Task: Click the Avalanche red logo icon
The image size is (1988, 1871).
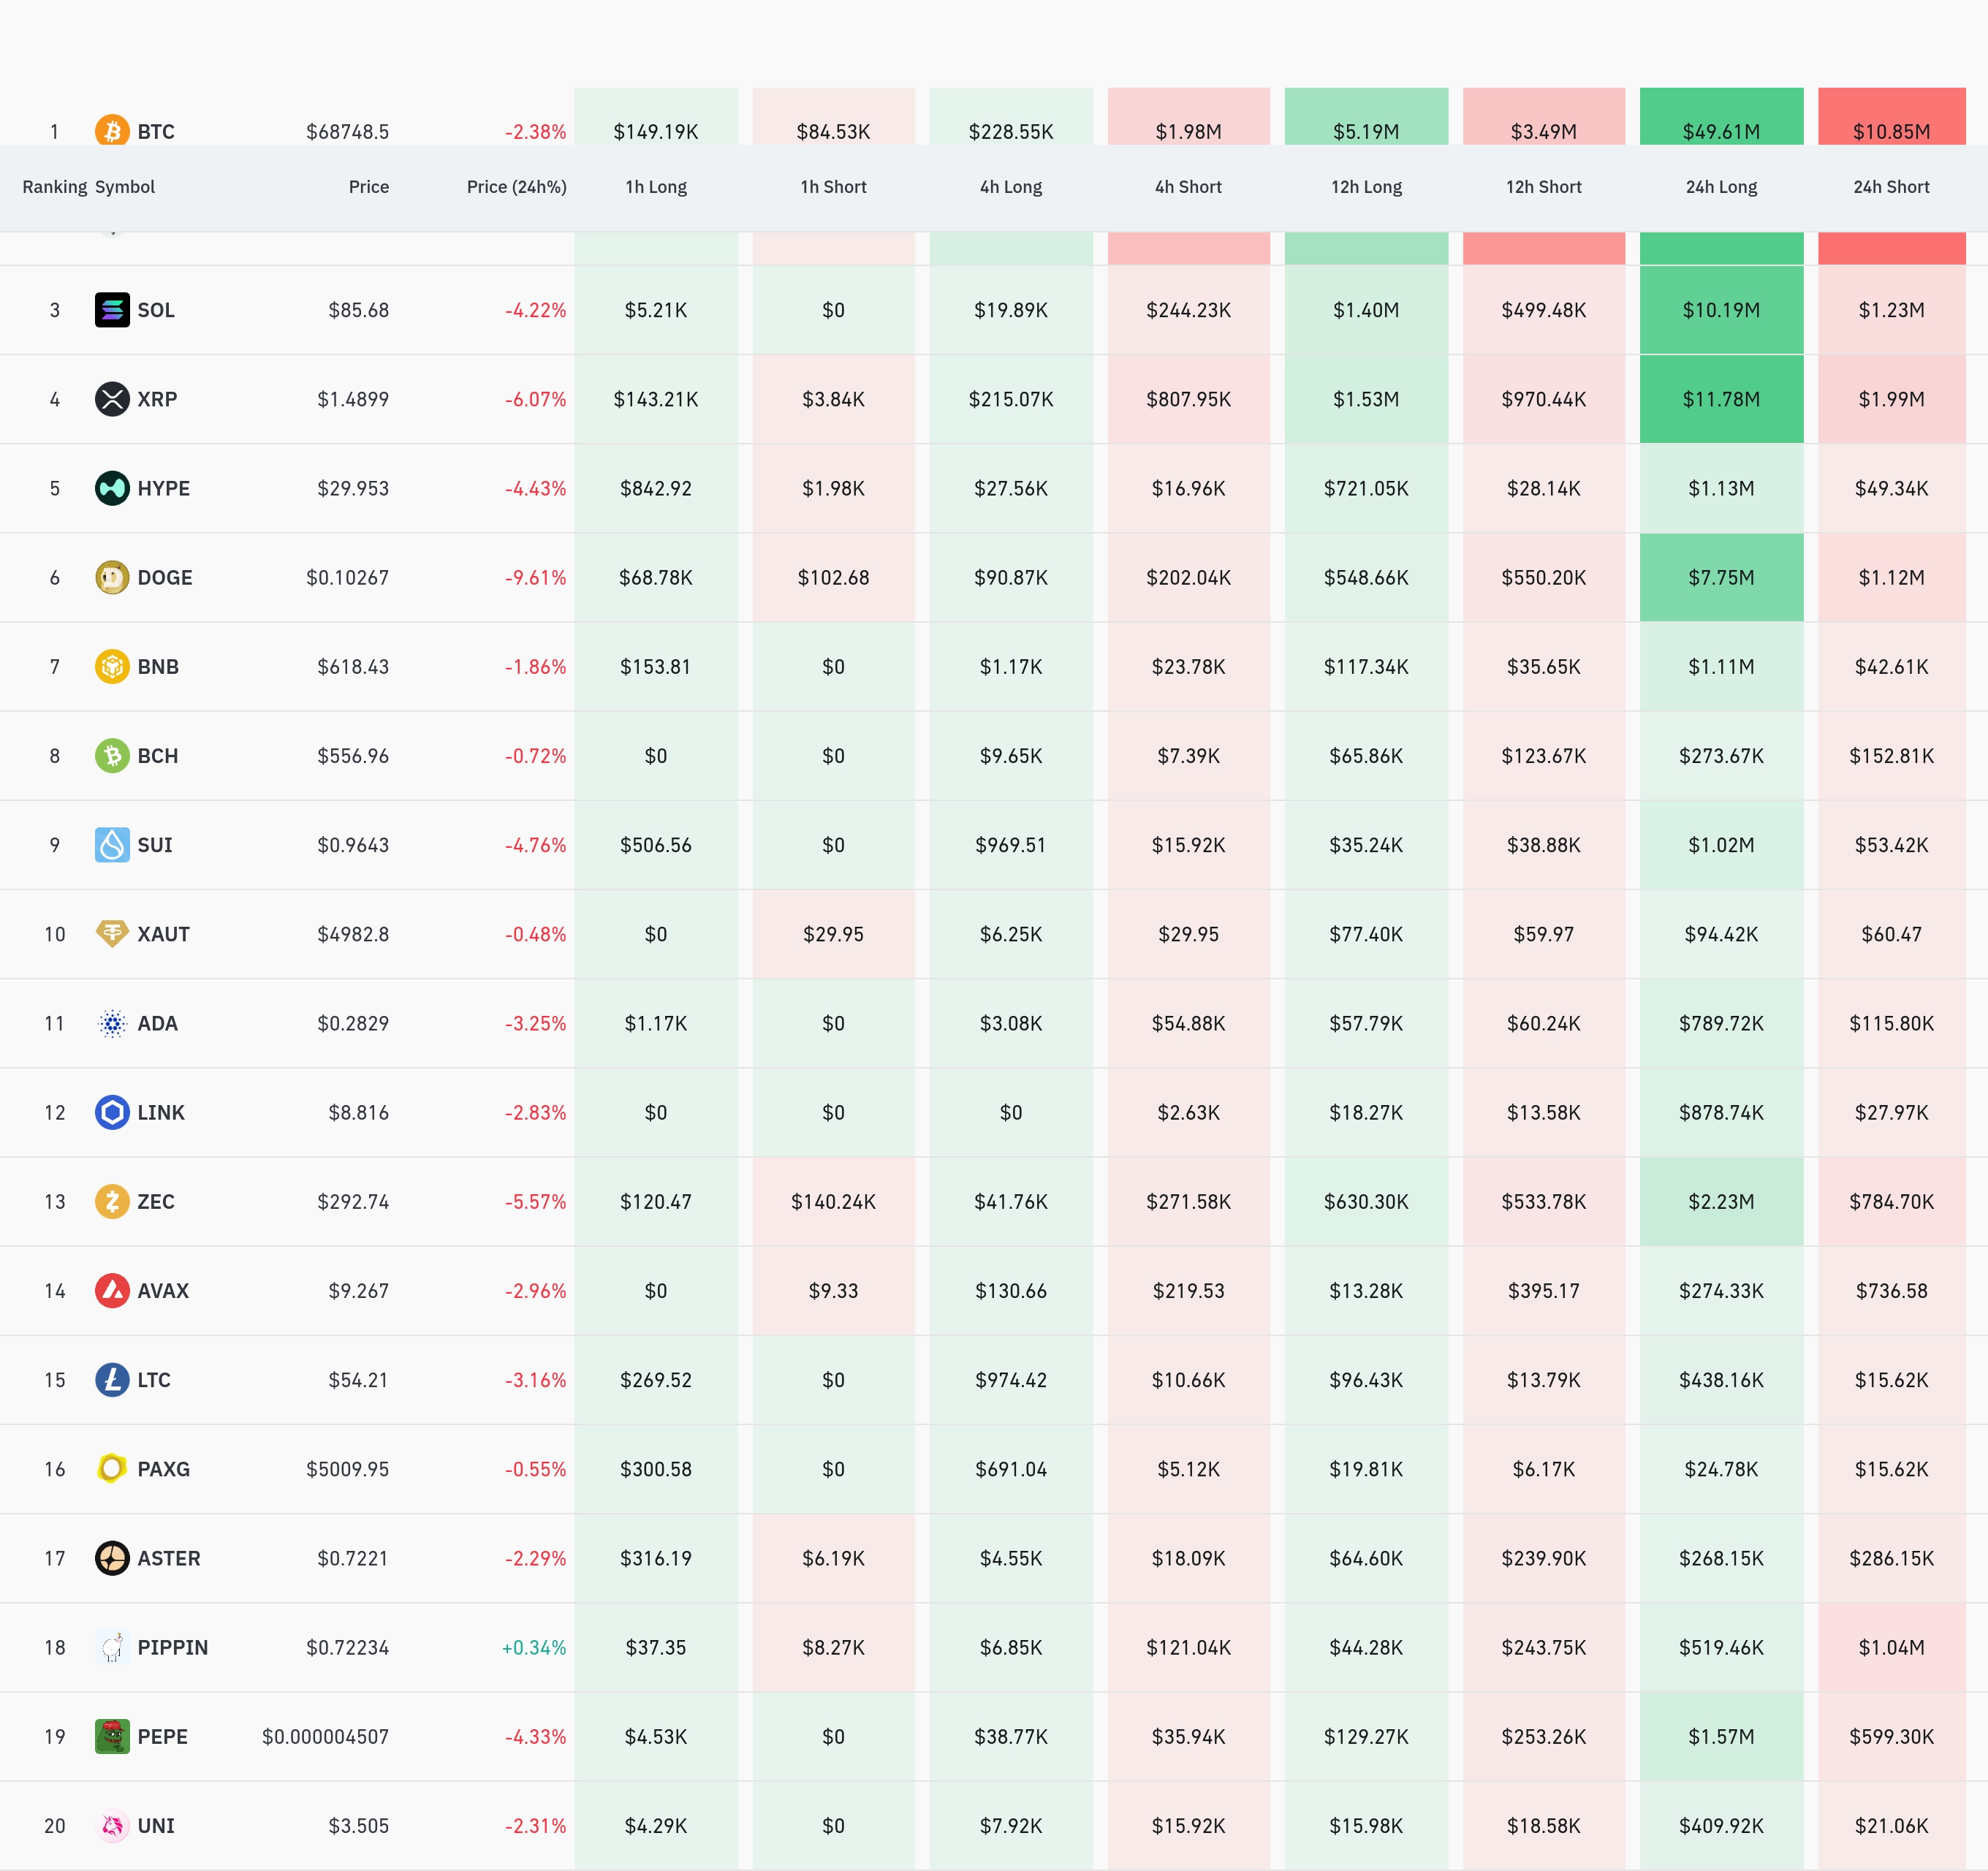Action: pyautogui.click(x=112, y=1290)
